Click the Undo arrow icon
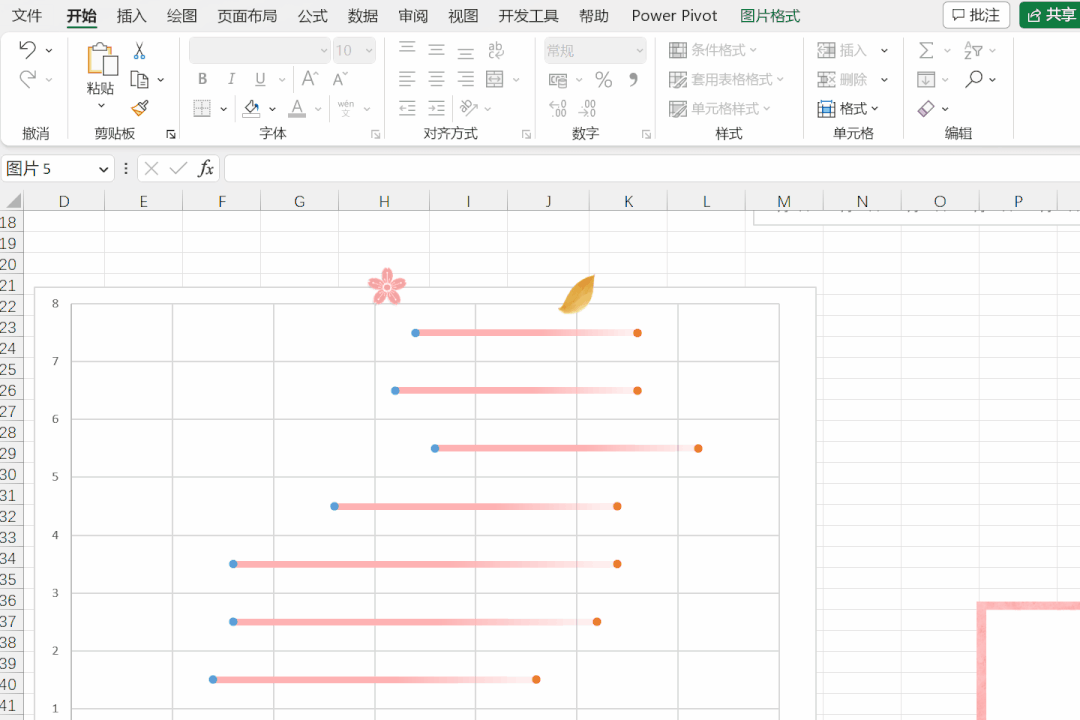The height and width of the screenshot is (720, 1080). [28, 50]
